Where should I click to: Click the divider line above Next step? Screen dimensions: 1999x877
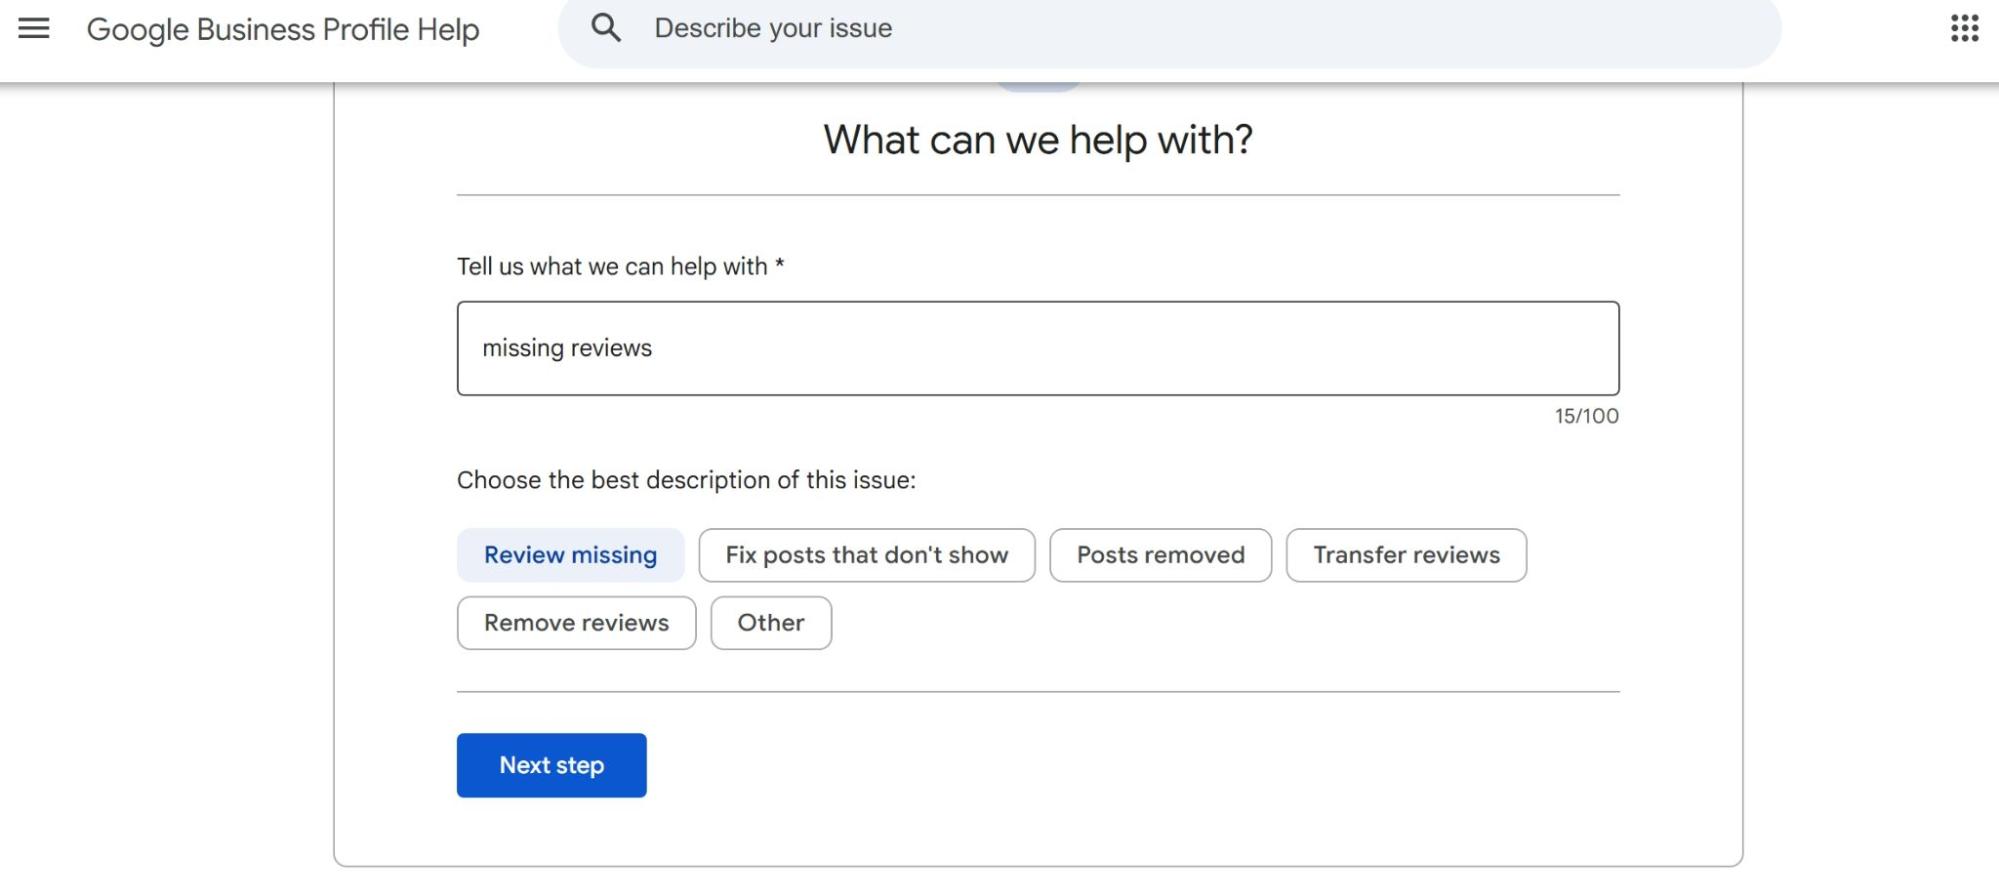click(x=1037, y=691)
